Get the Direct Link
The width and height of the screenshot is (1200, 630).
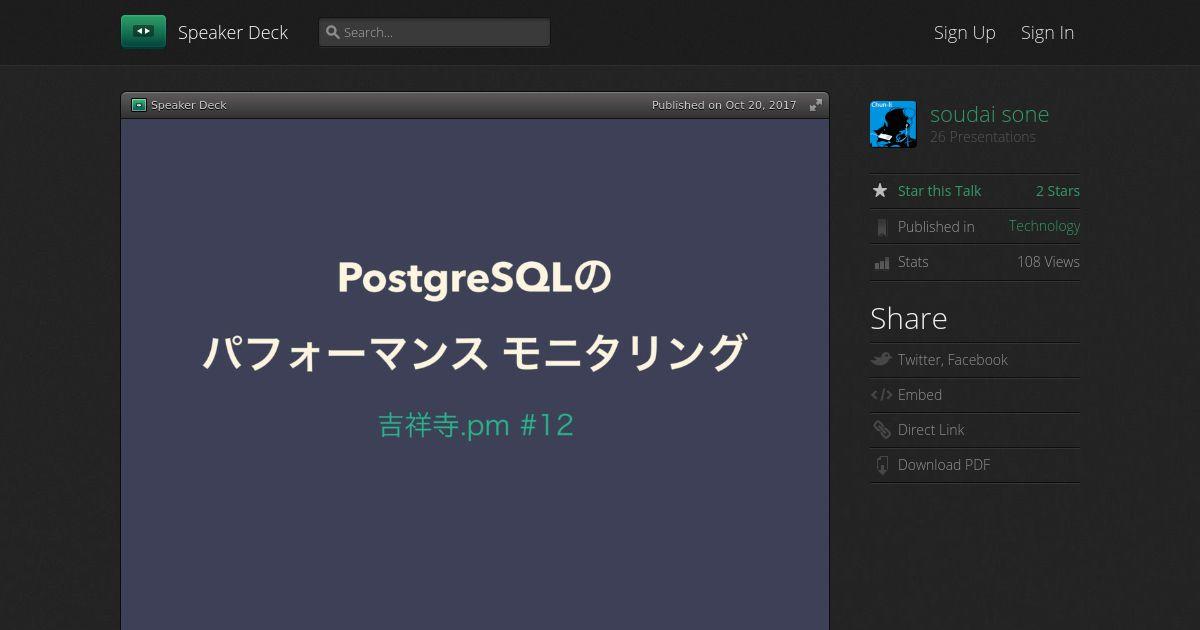tap(931, 430)
